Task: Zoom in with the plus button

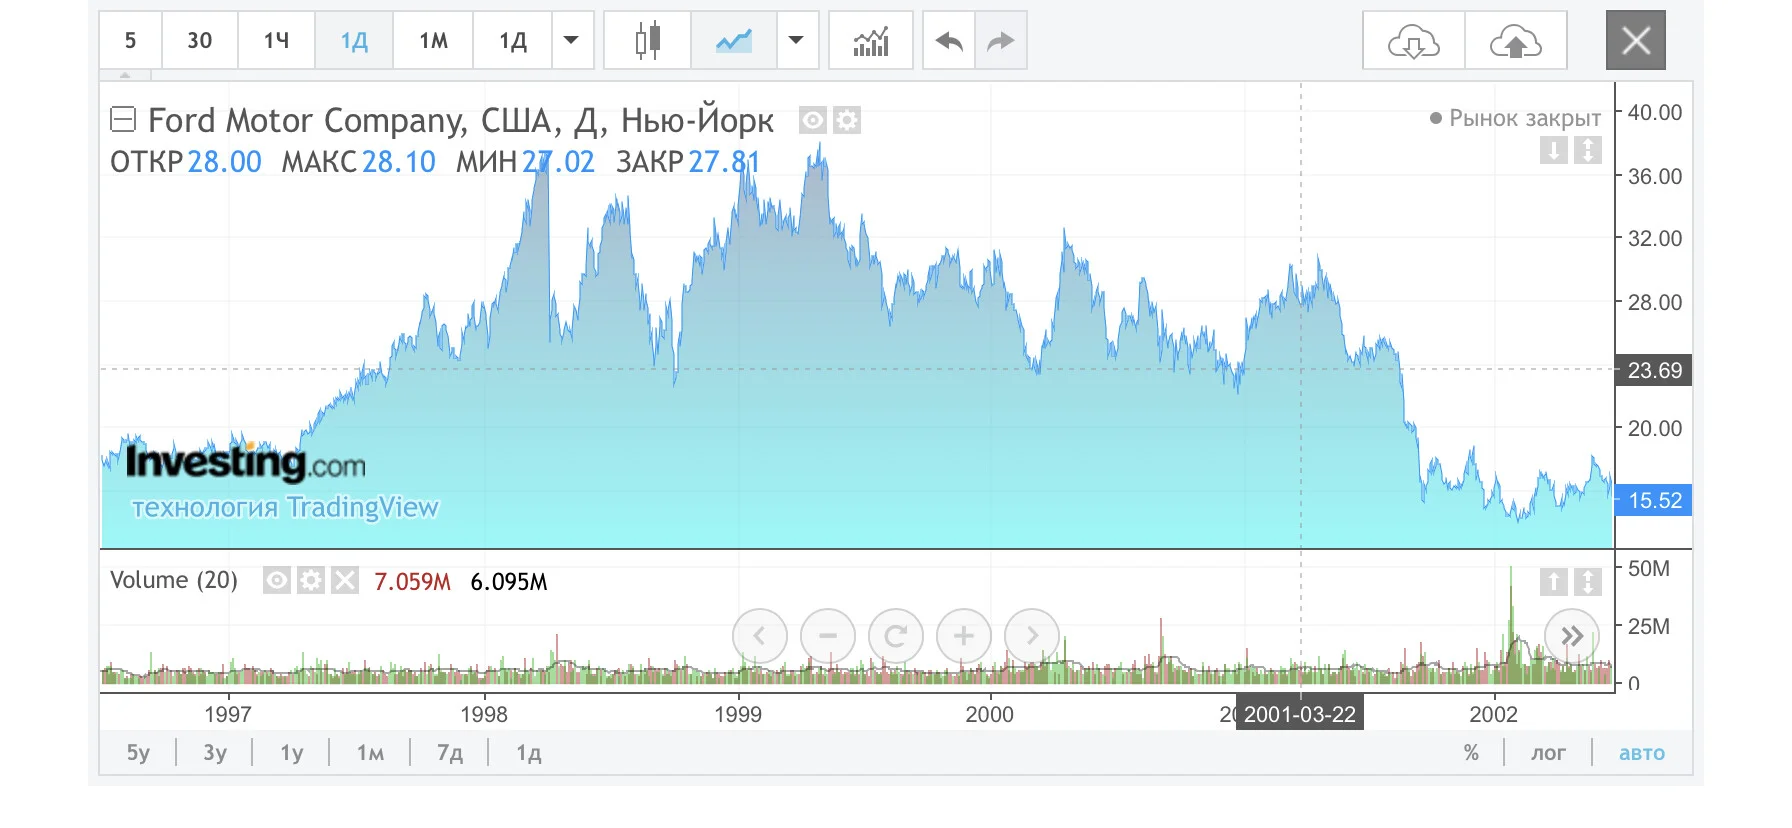Action: coord(964,636)
